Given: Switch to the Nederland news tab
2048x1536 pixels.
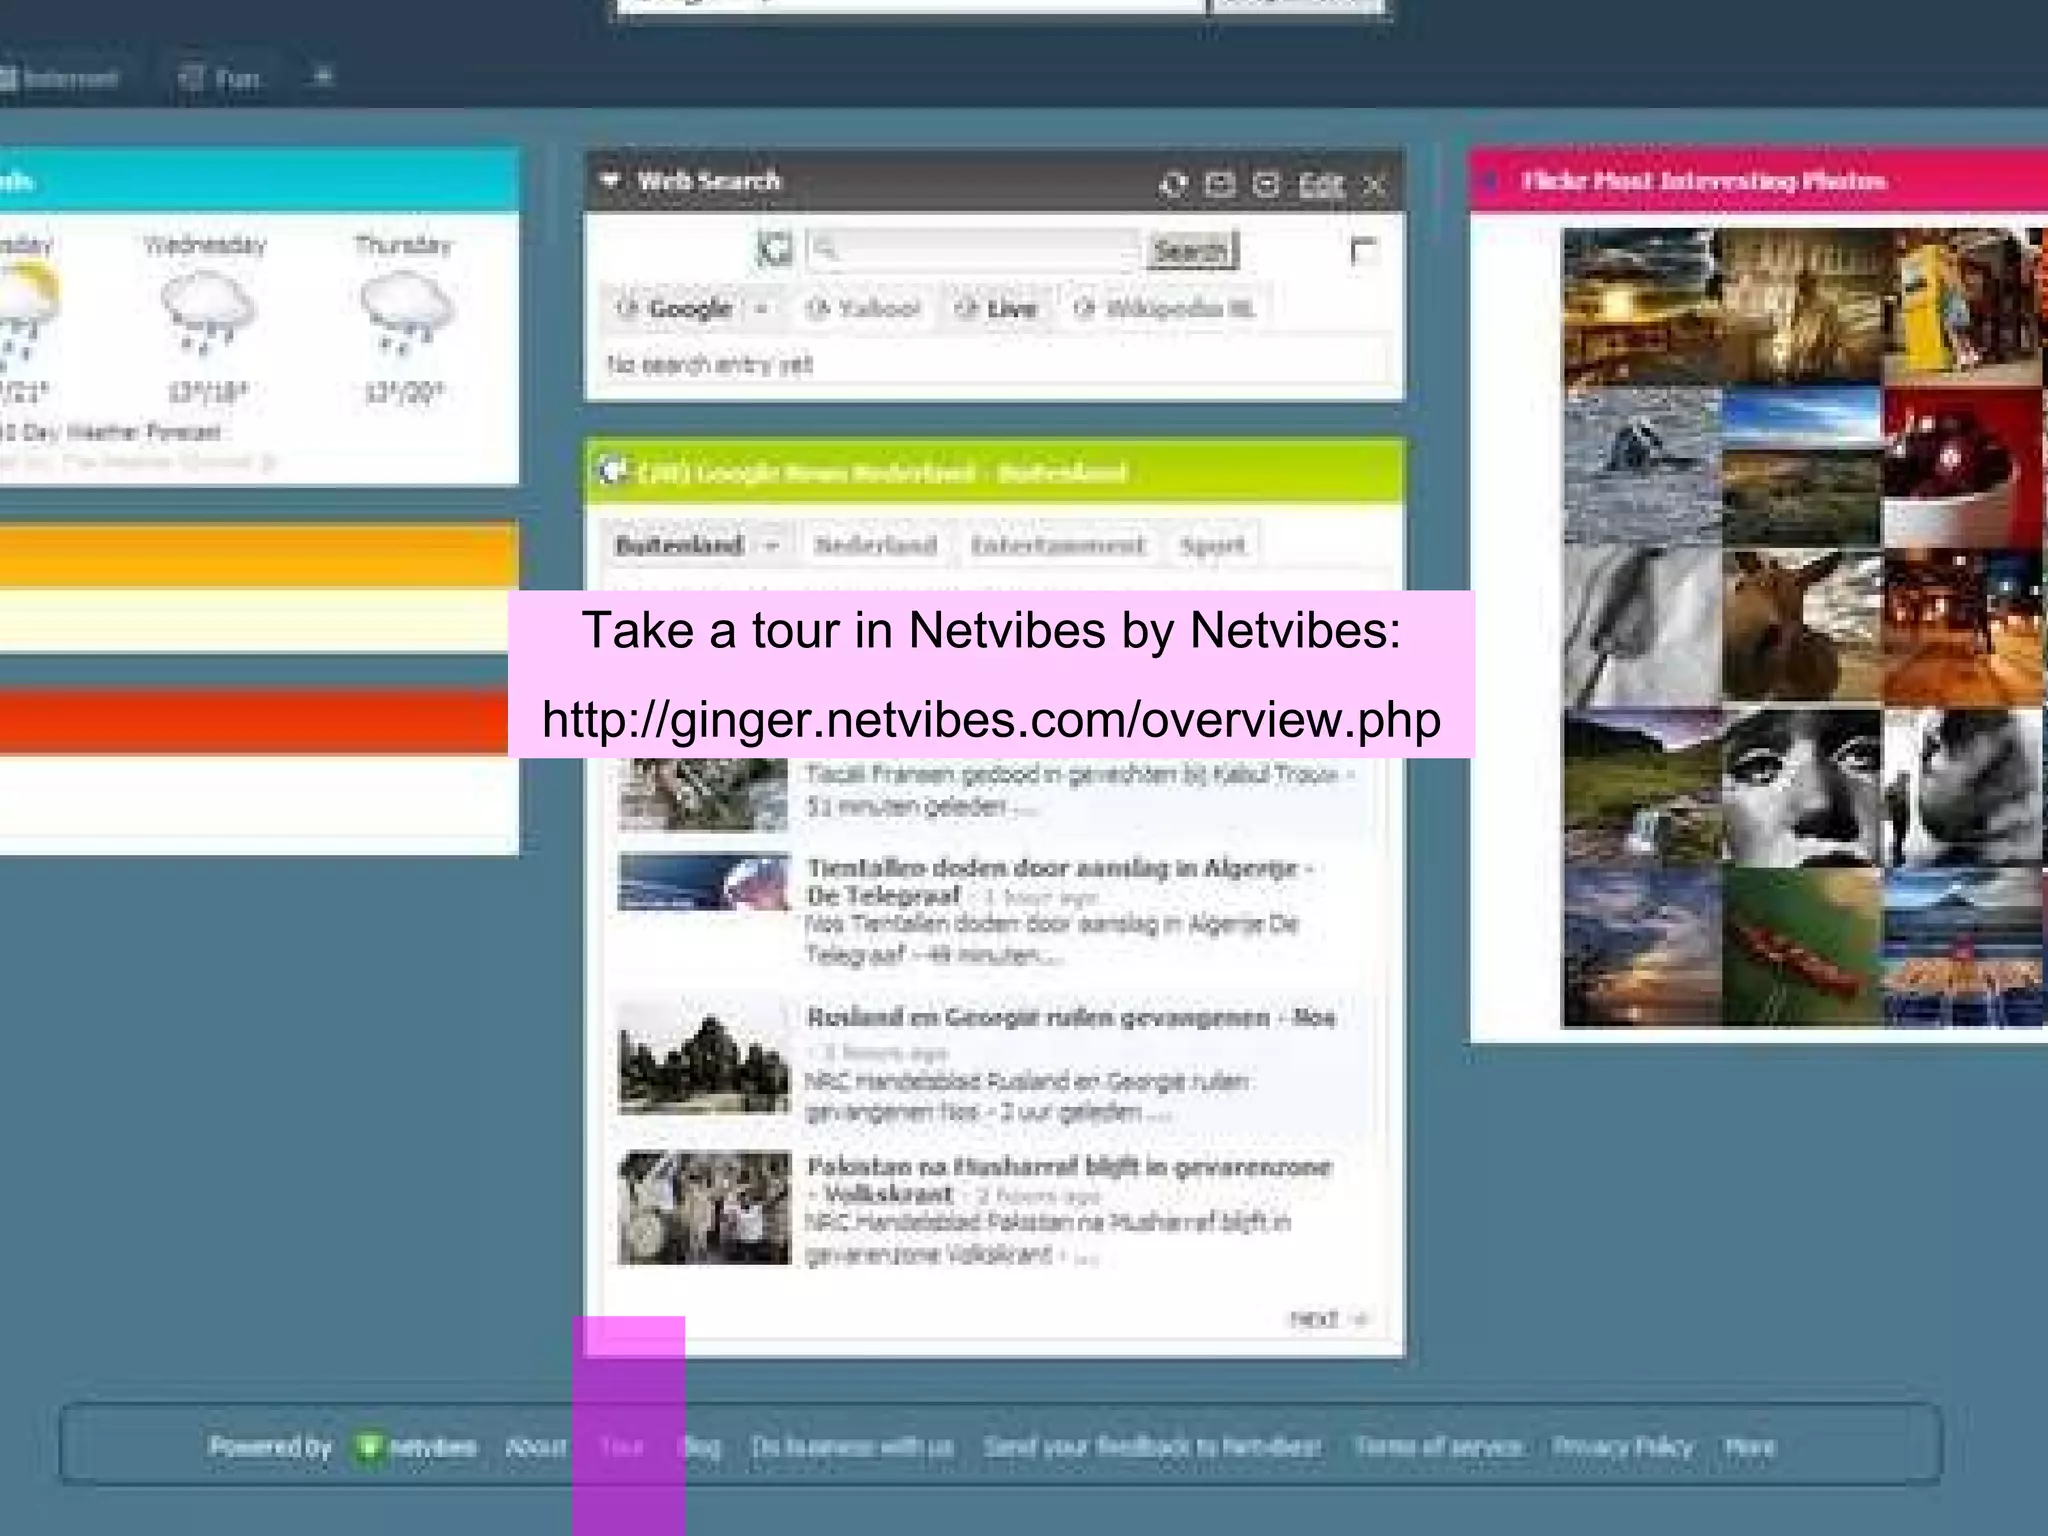Looking at the screenshot, I should point(875,545).
